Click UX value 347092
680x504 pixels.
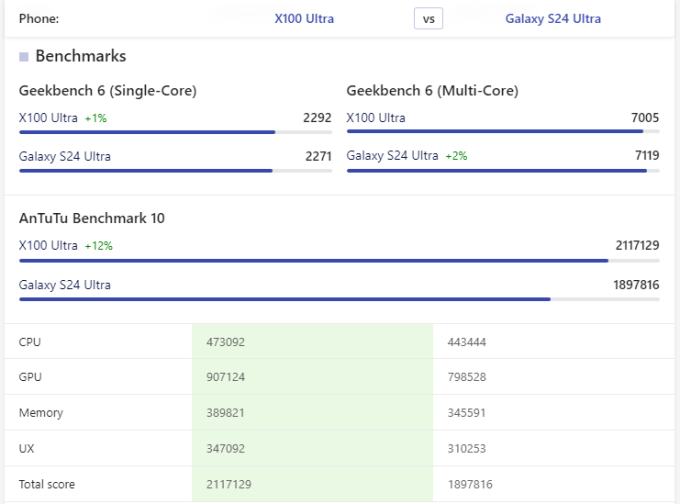[226, 448]
